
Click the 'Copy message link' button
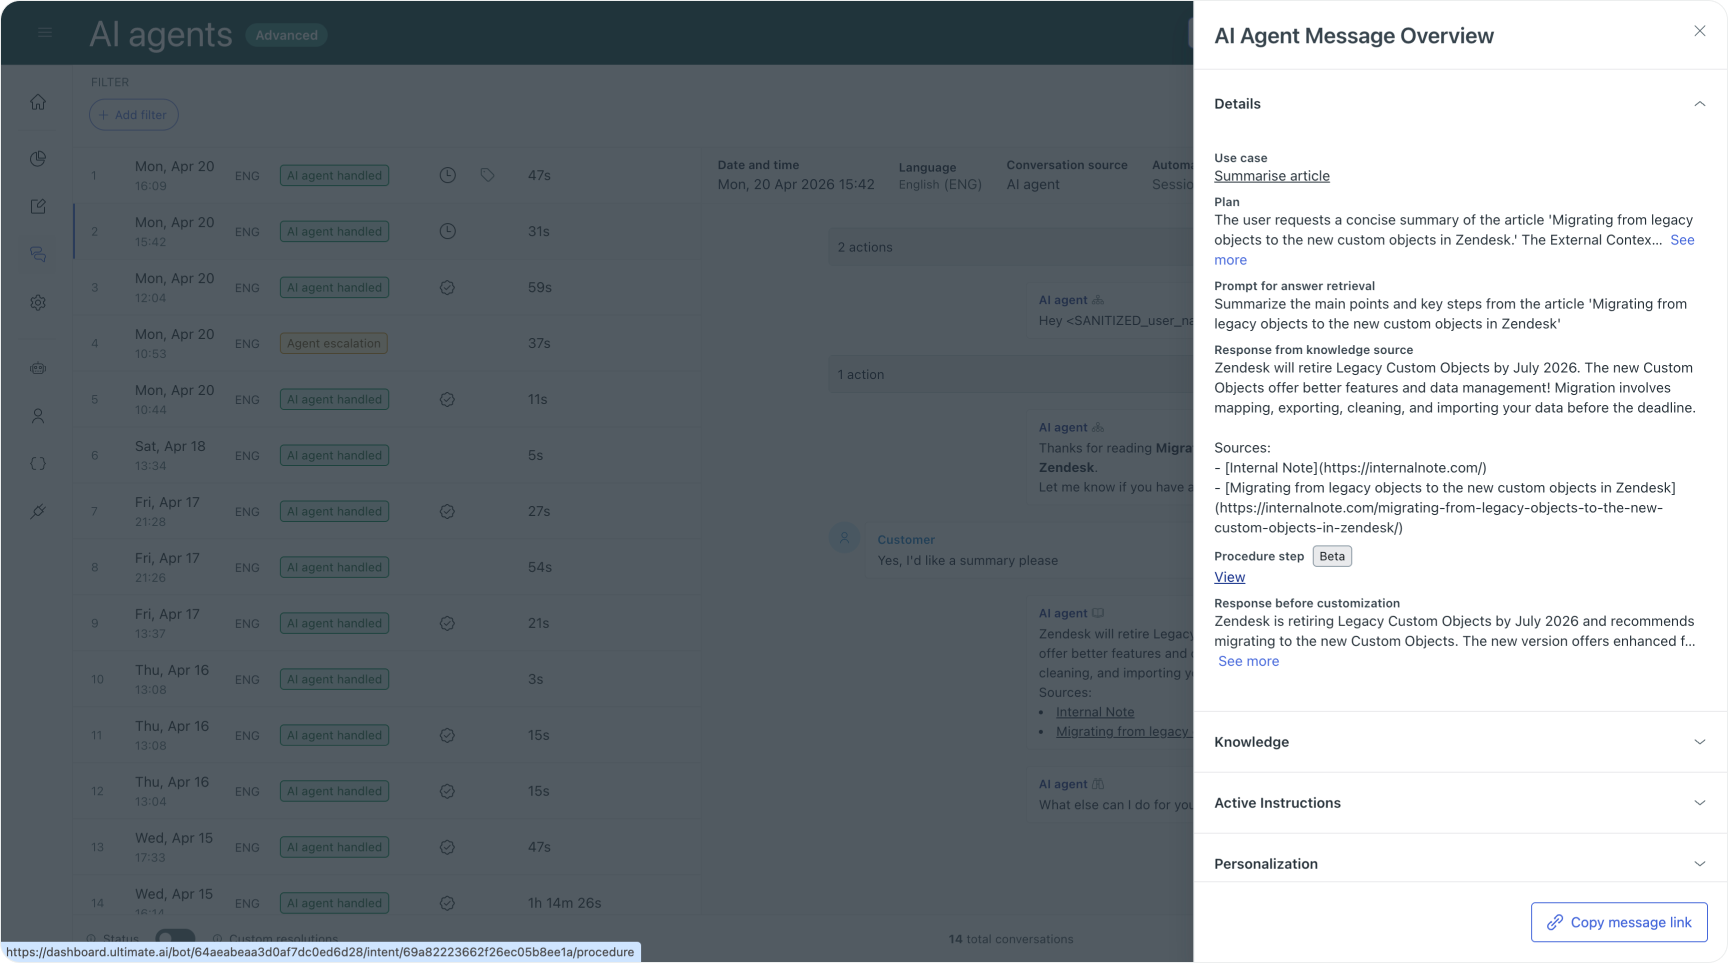tap(1619, 922)
